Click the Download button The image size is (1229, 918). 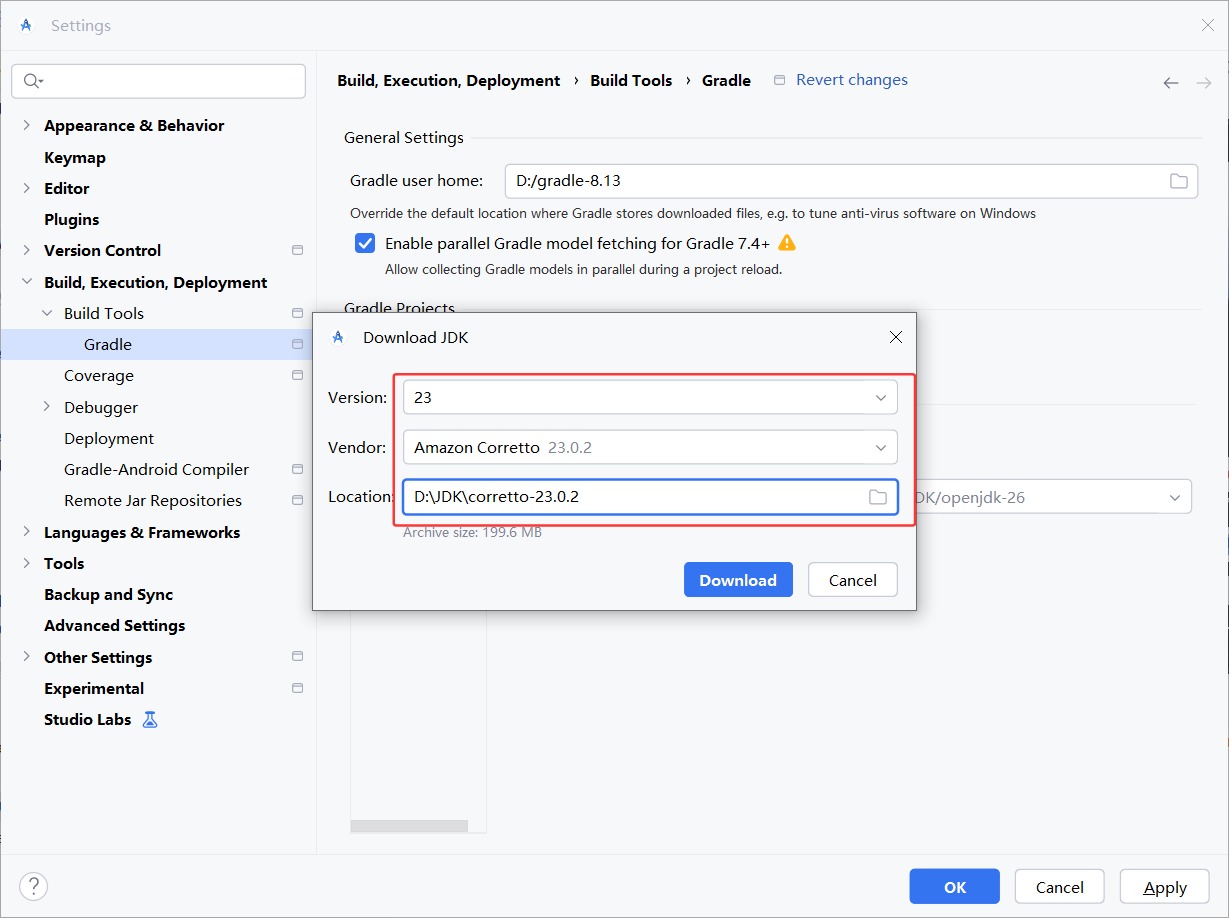[x=738, y=580]
